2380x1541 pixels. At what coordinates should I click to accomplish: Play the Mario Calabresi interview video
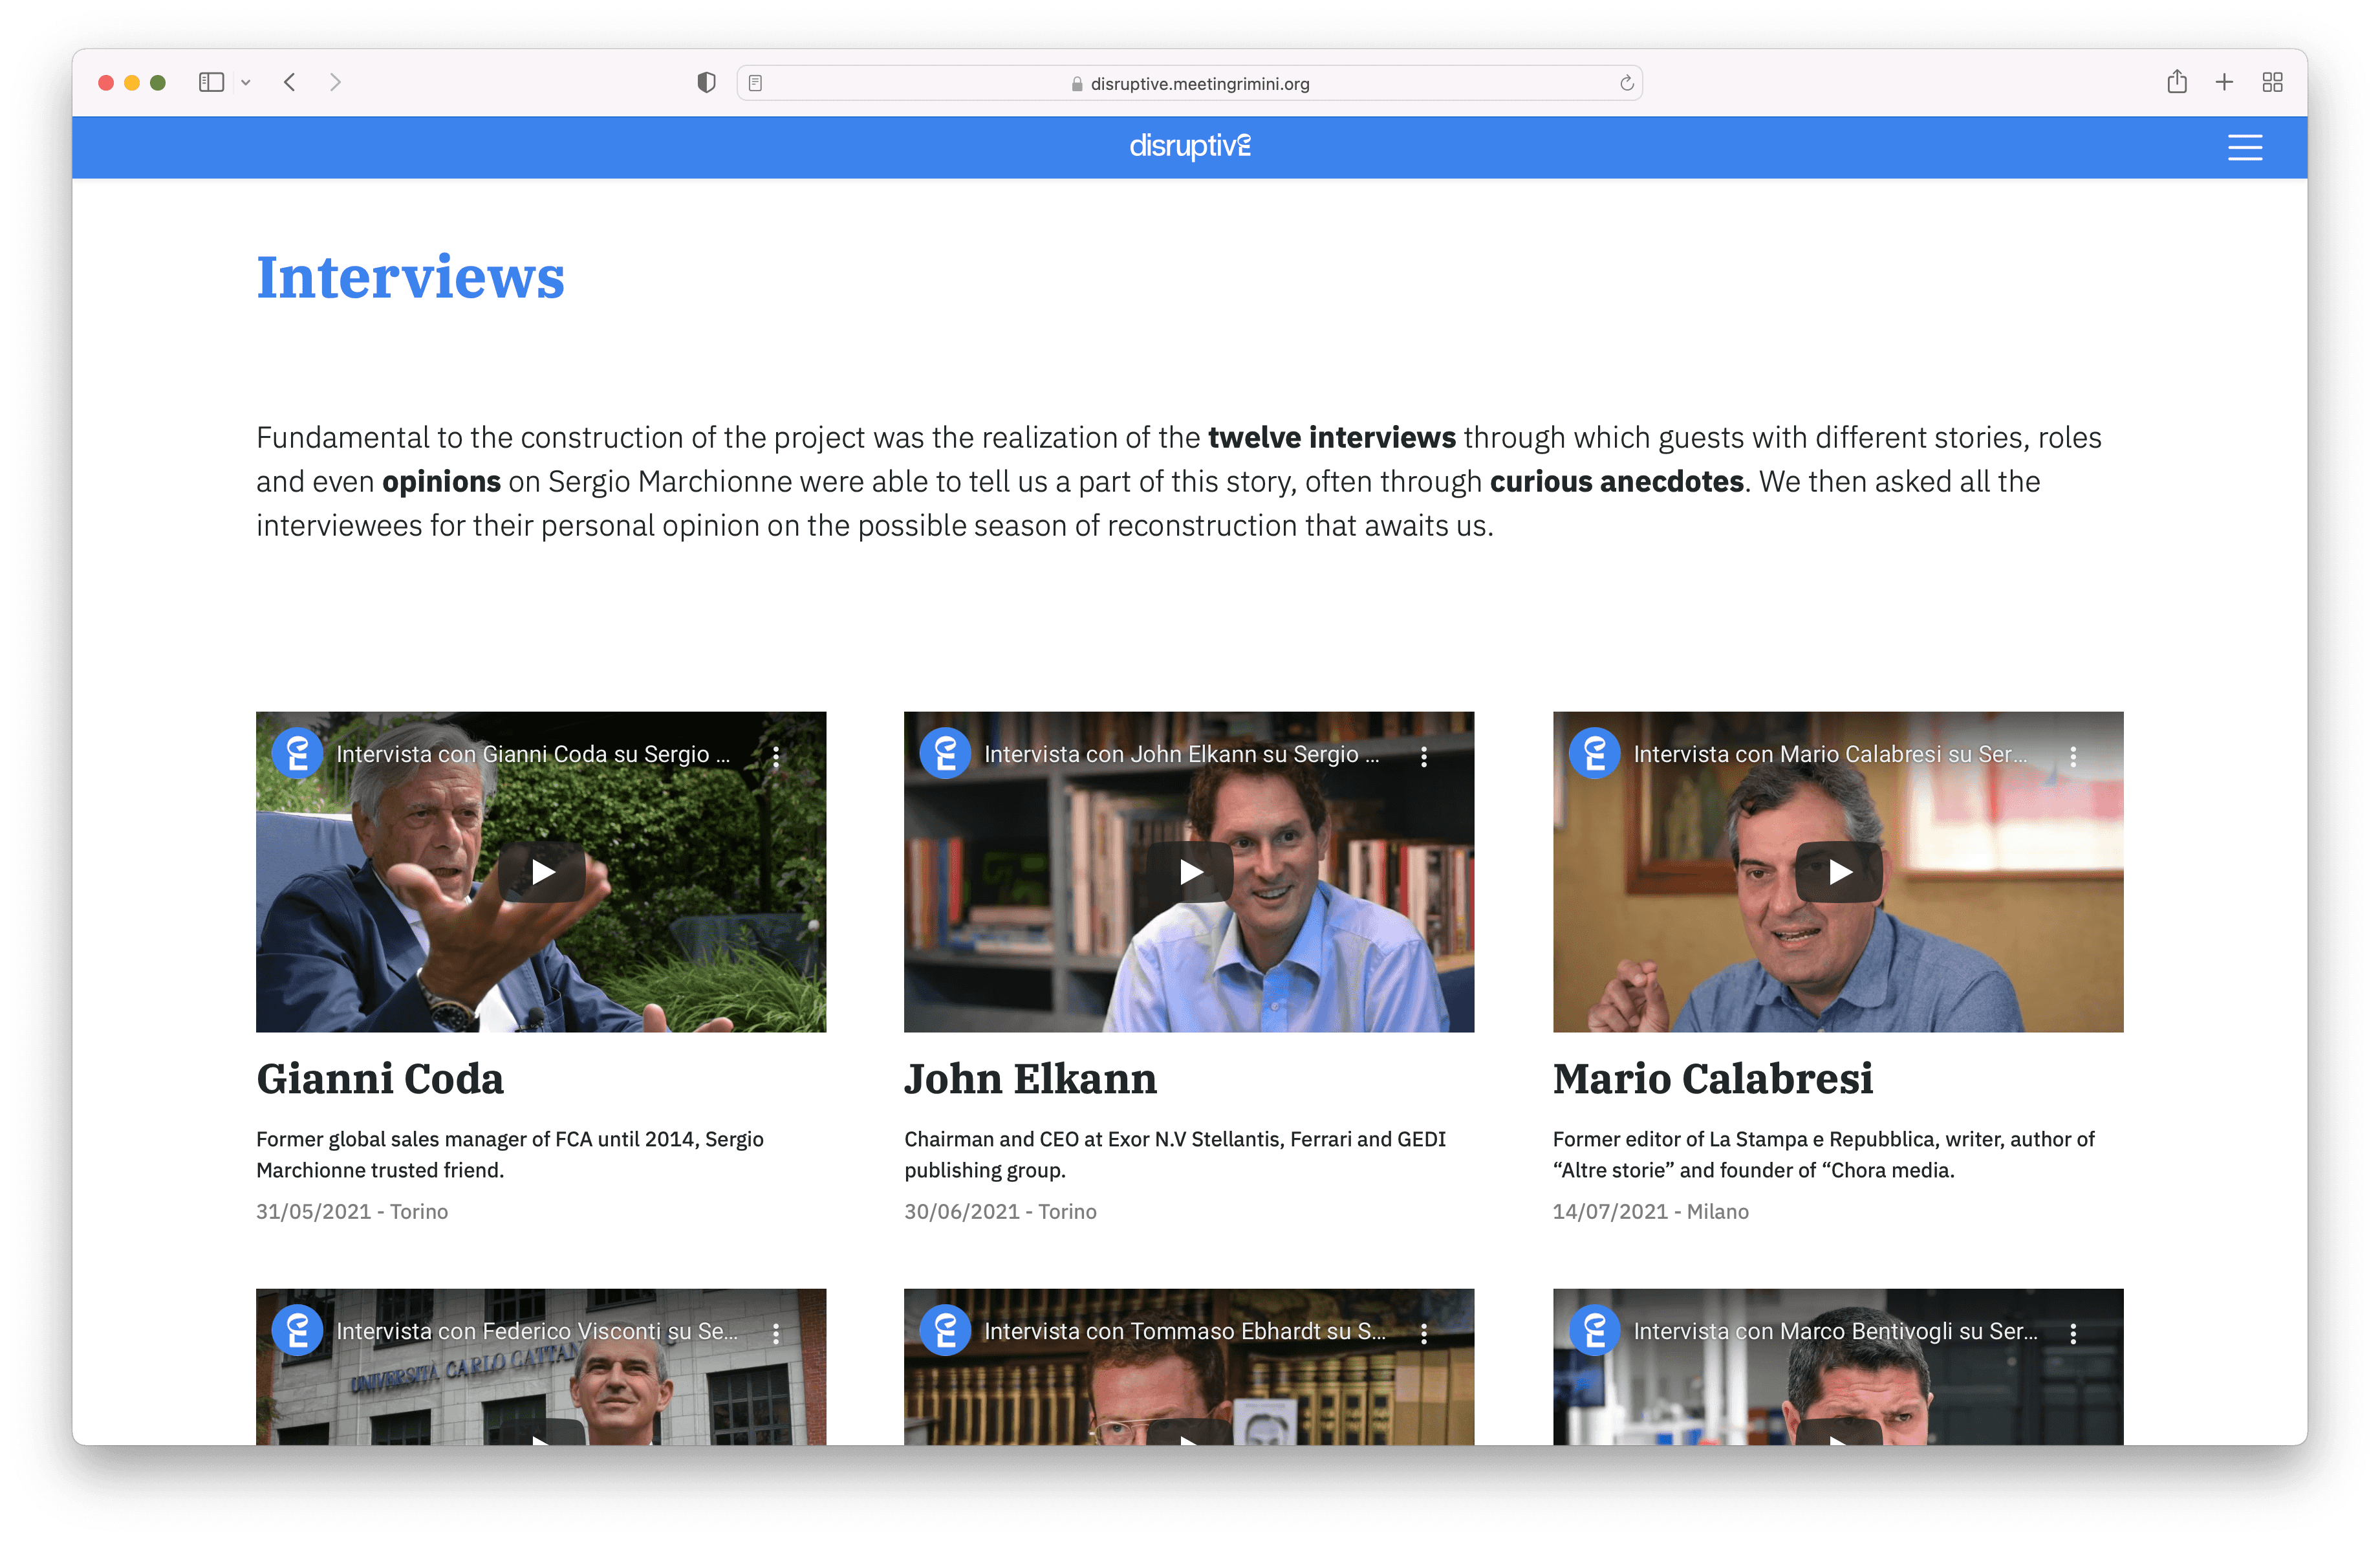pyautogui.click(x=1838, y=872)
